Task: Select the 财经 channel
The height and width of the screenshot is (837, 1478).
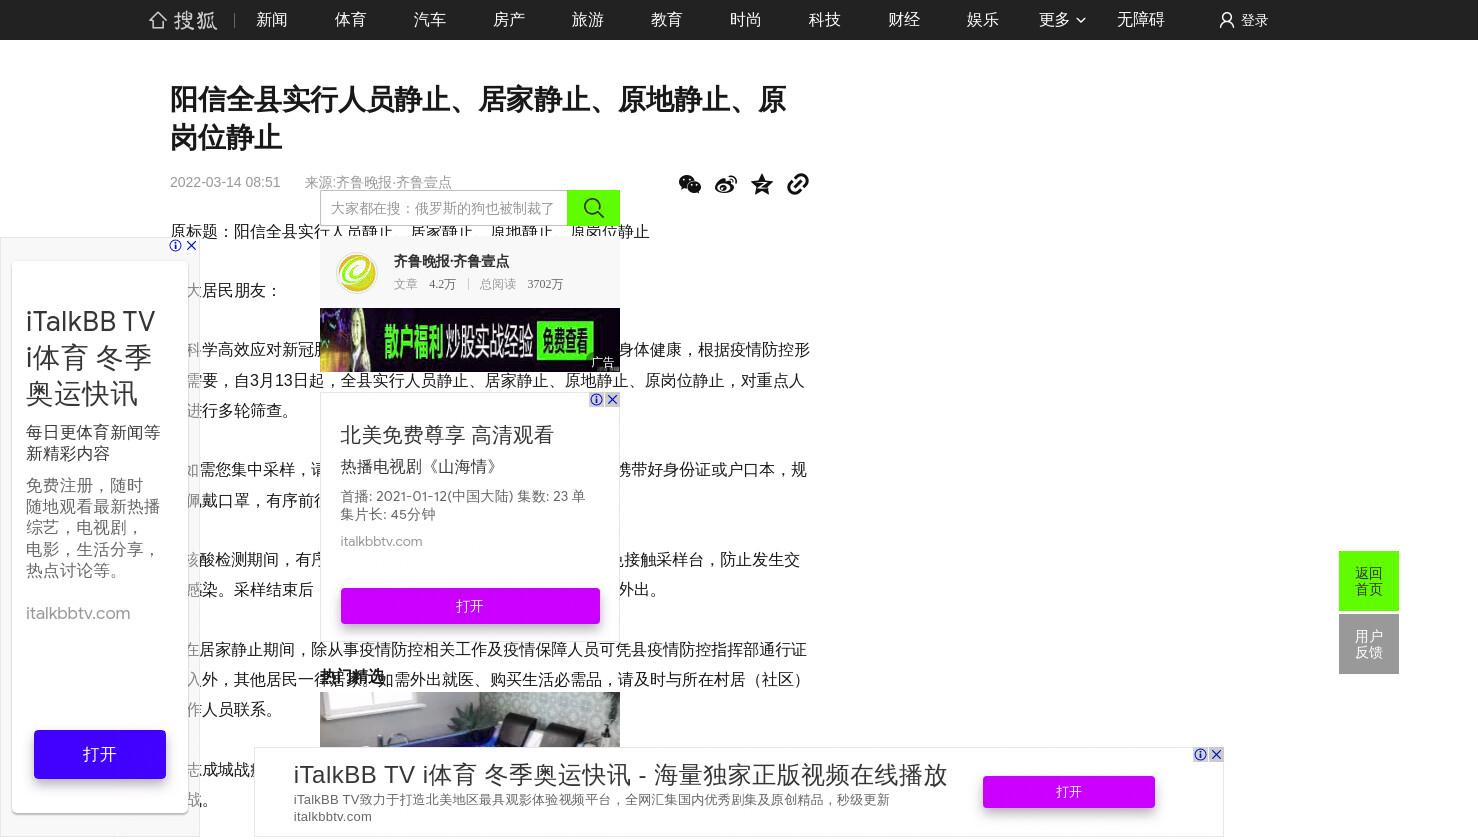Action: coord(904,20)
